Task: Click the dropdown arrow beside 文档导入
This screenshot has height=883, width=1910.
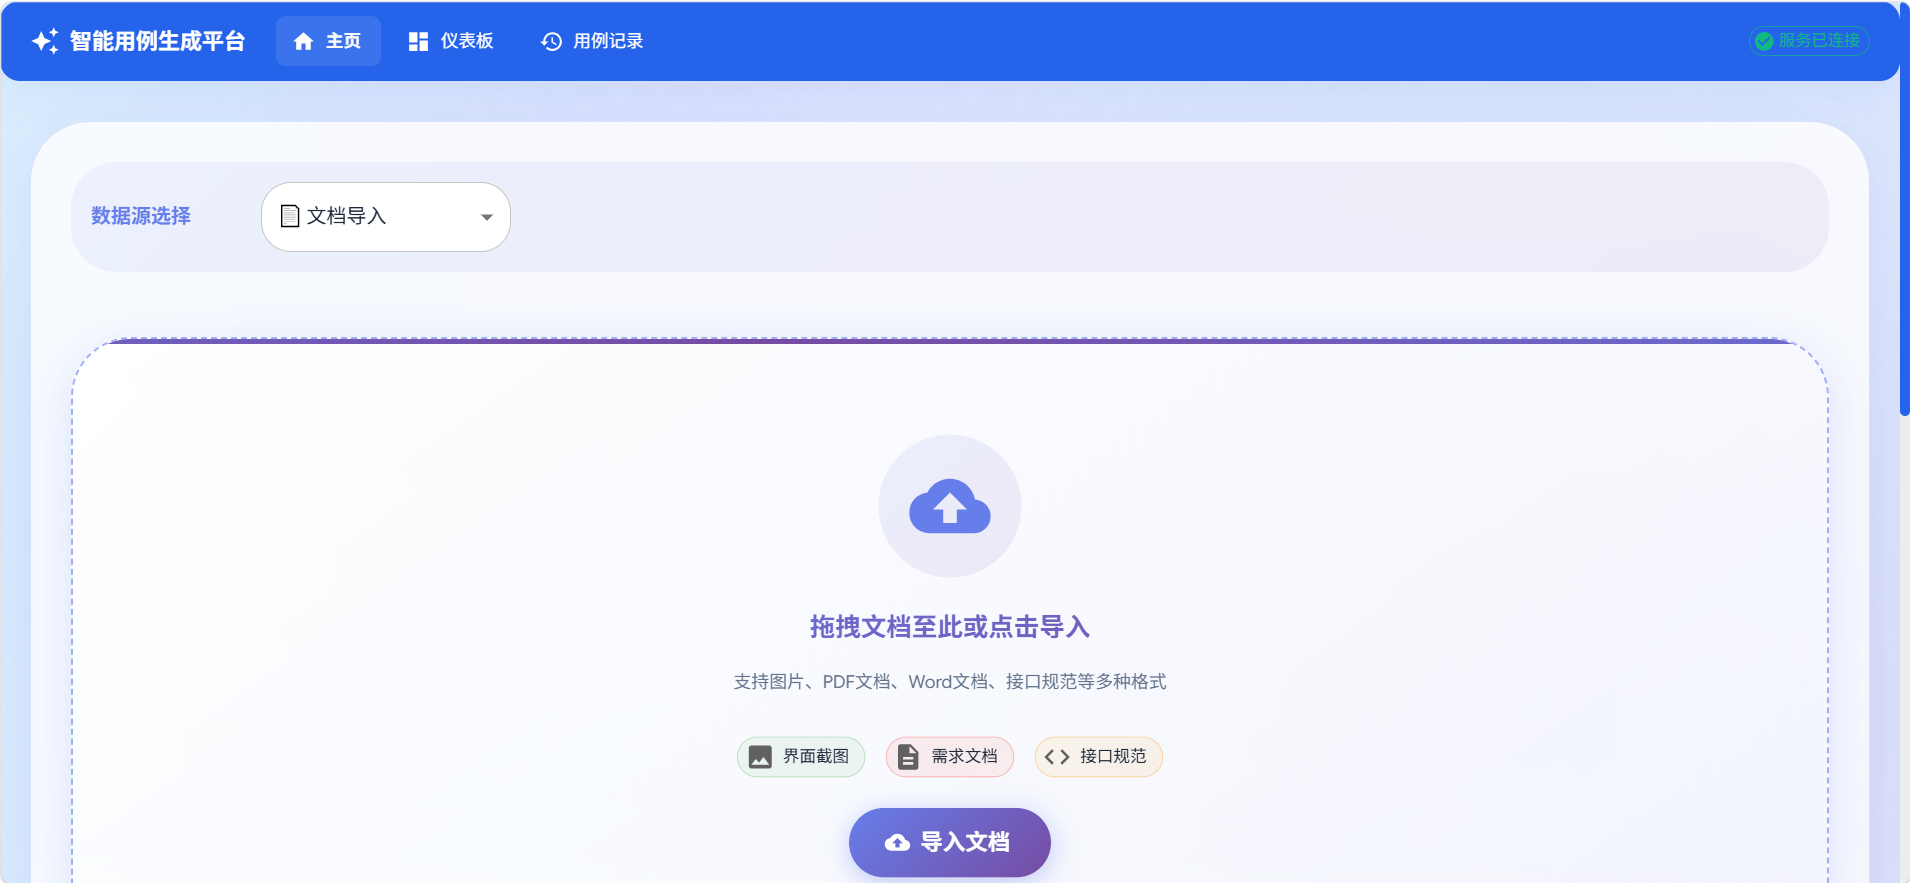Action: point(487,217)
